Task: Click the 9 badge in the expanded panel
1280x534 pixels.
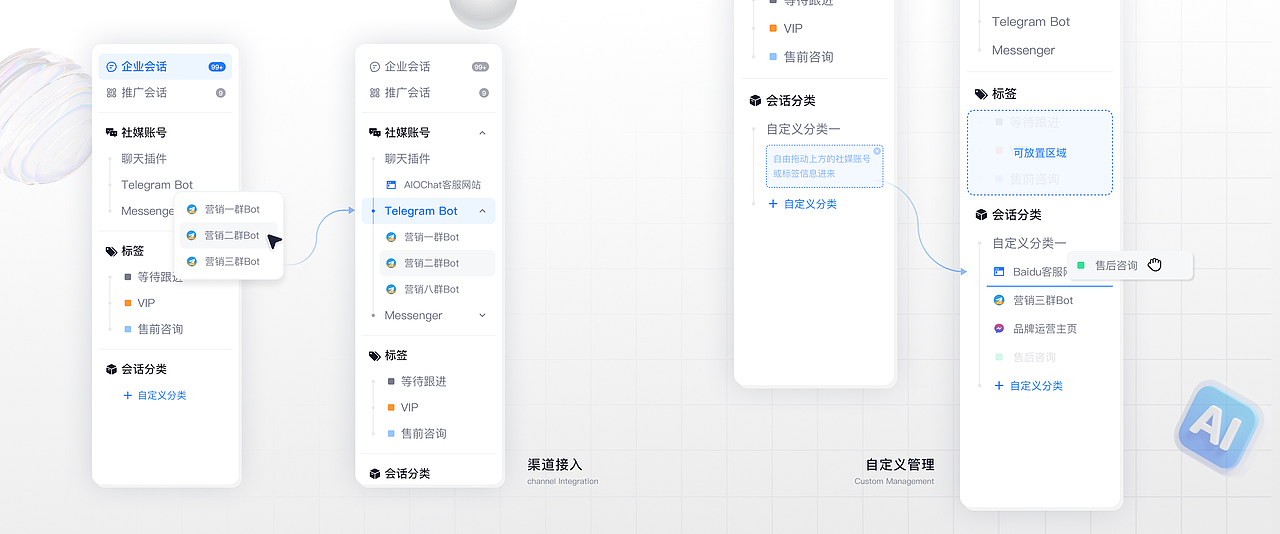Action: coord(484,93)
